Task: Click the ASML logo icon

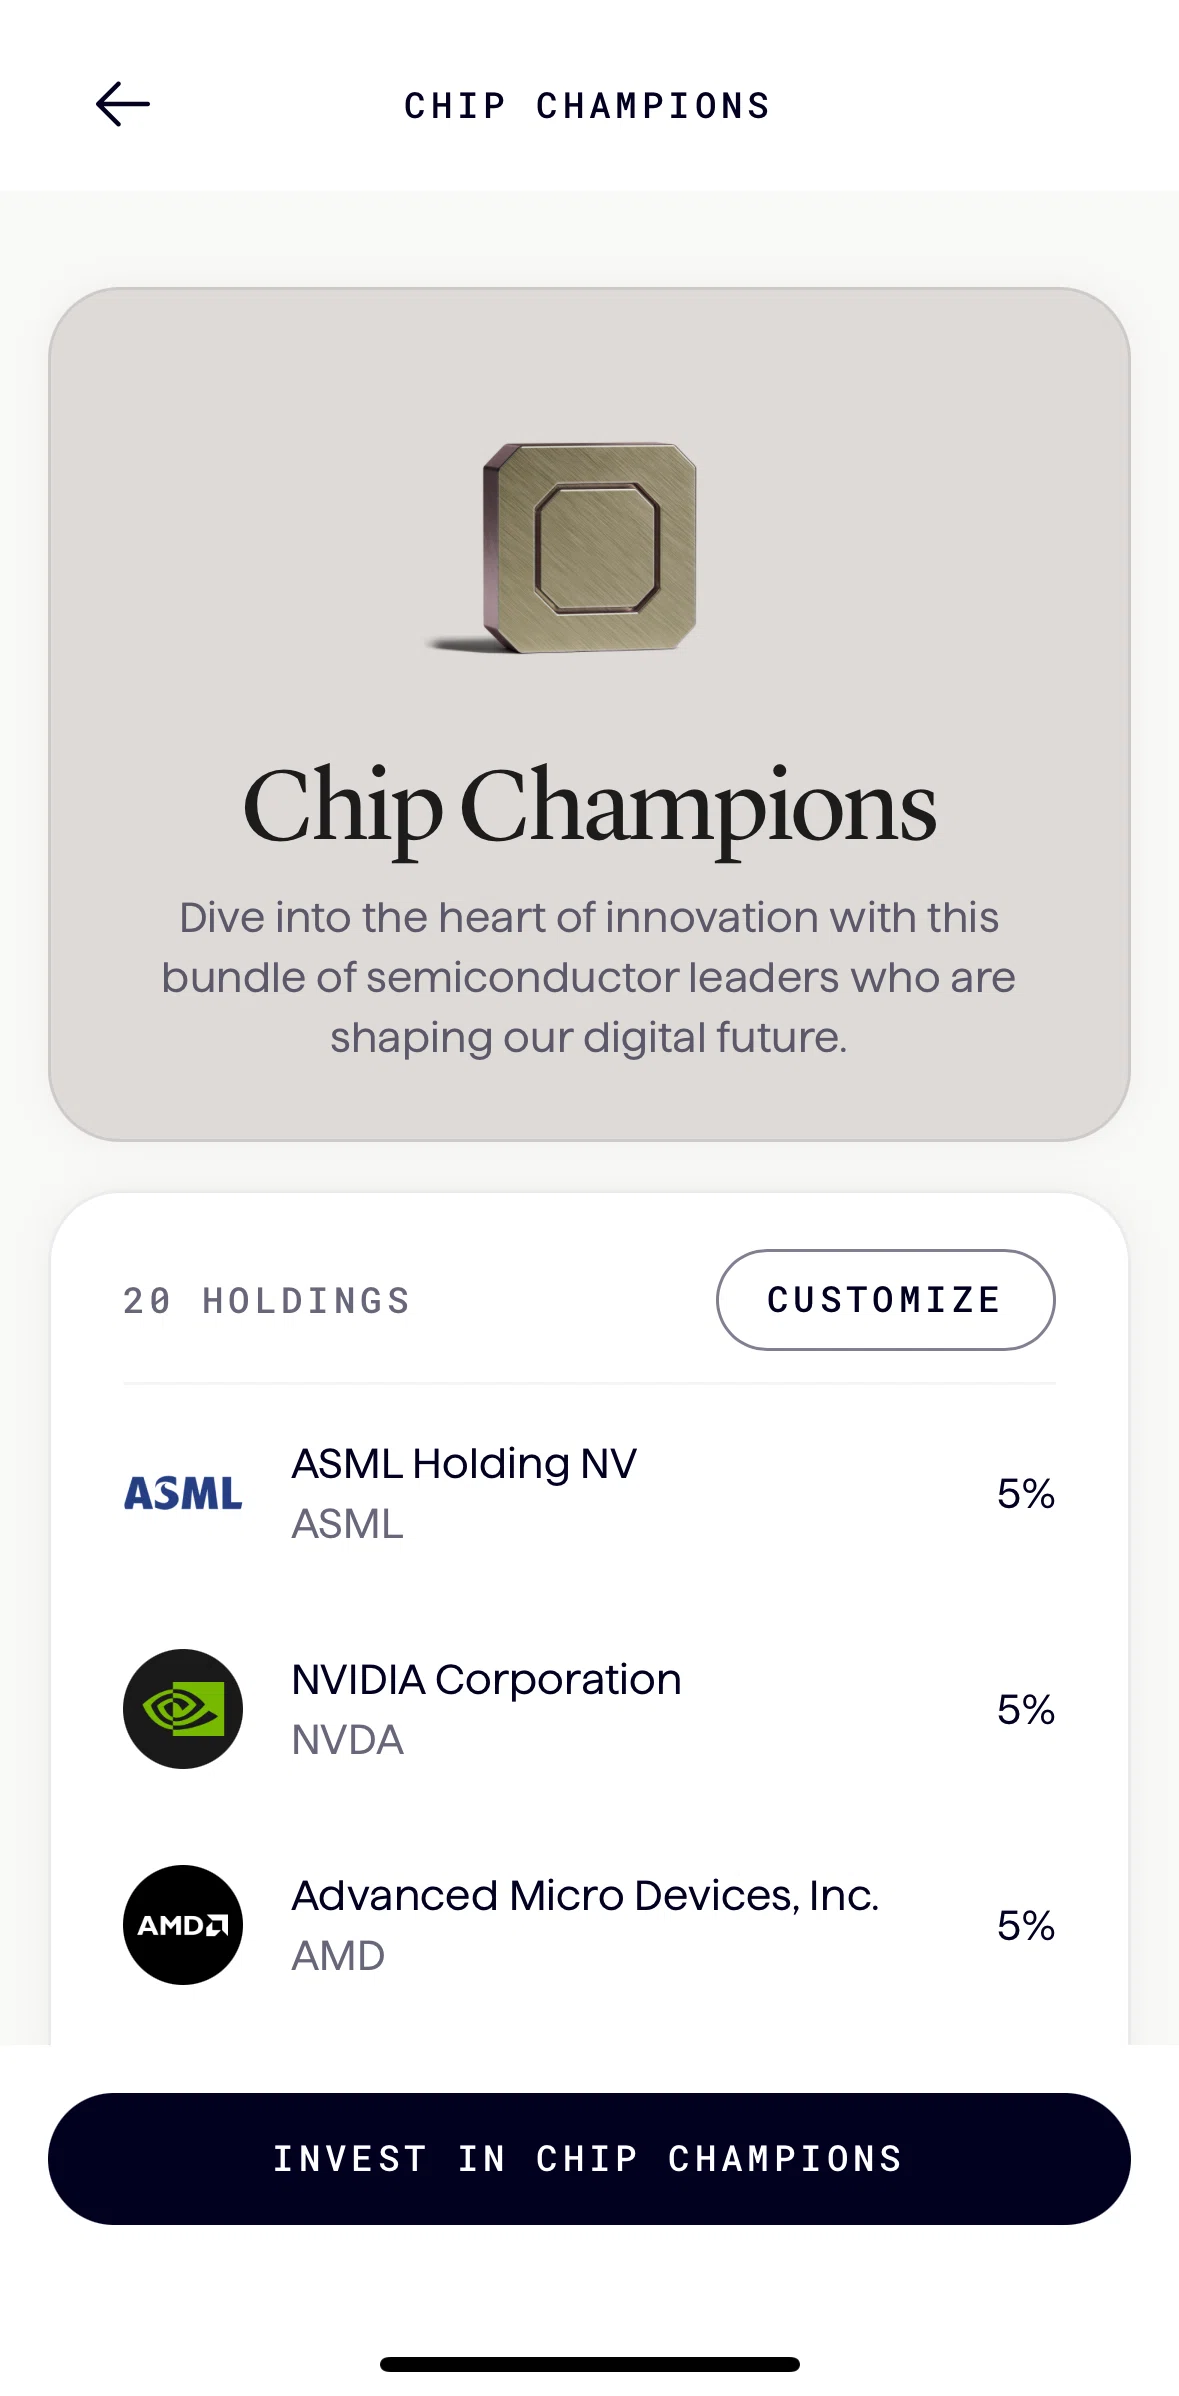Action: point(183,1493)
